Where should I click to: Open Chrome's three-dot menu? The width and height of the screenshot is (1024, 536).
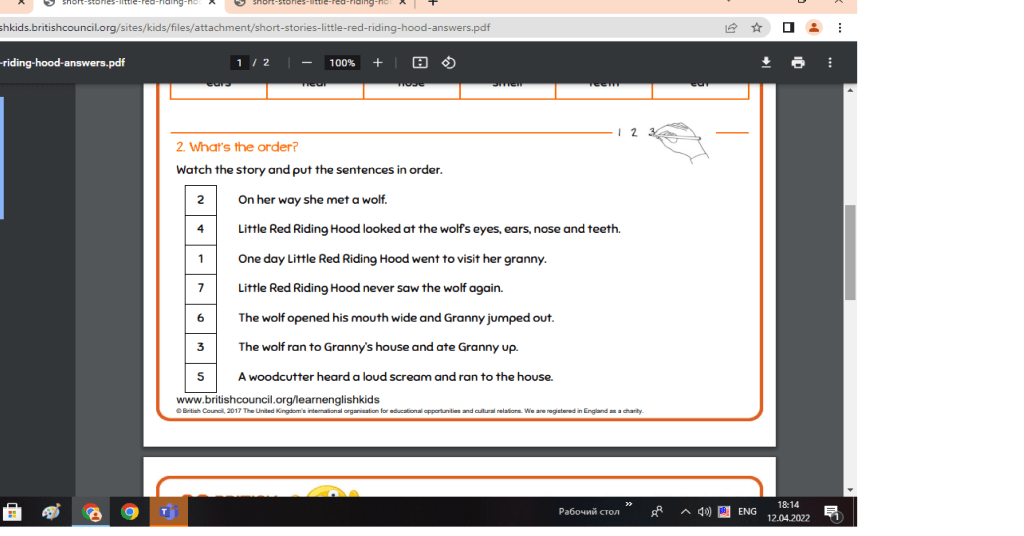point(839,27)
